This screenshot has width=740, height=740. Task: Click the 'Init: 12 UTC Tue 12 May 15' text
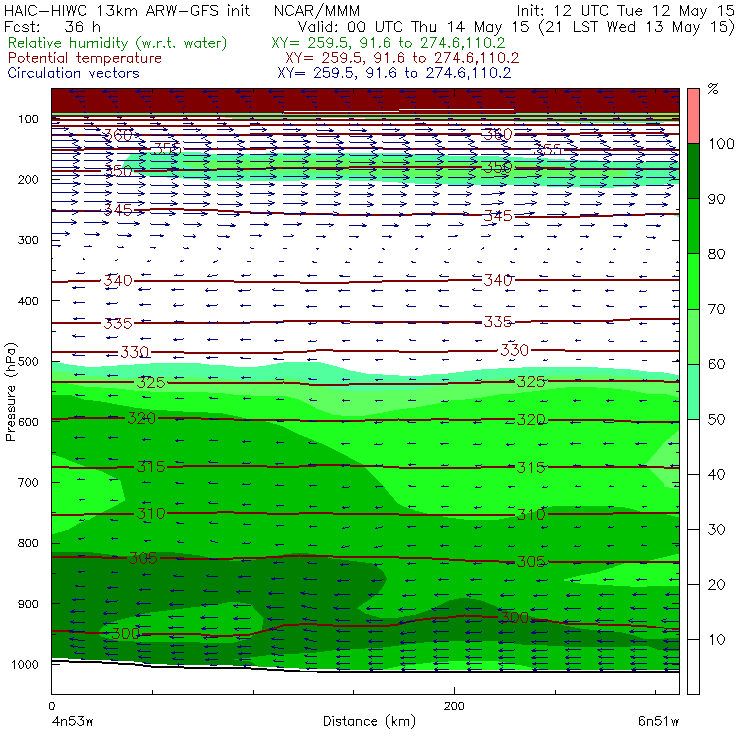point(625,10)
